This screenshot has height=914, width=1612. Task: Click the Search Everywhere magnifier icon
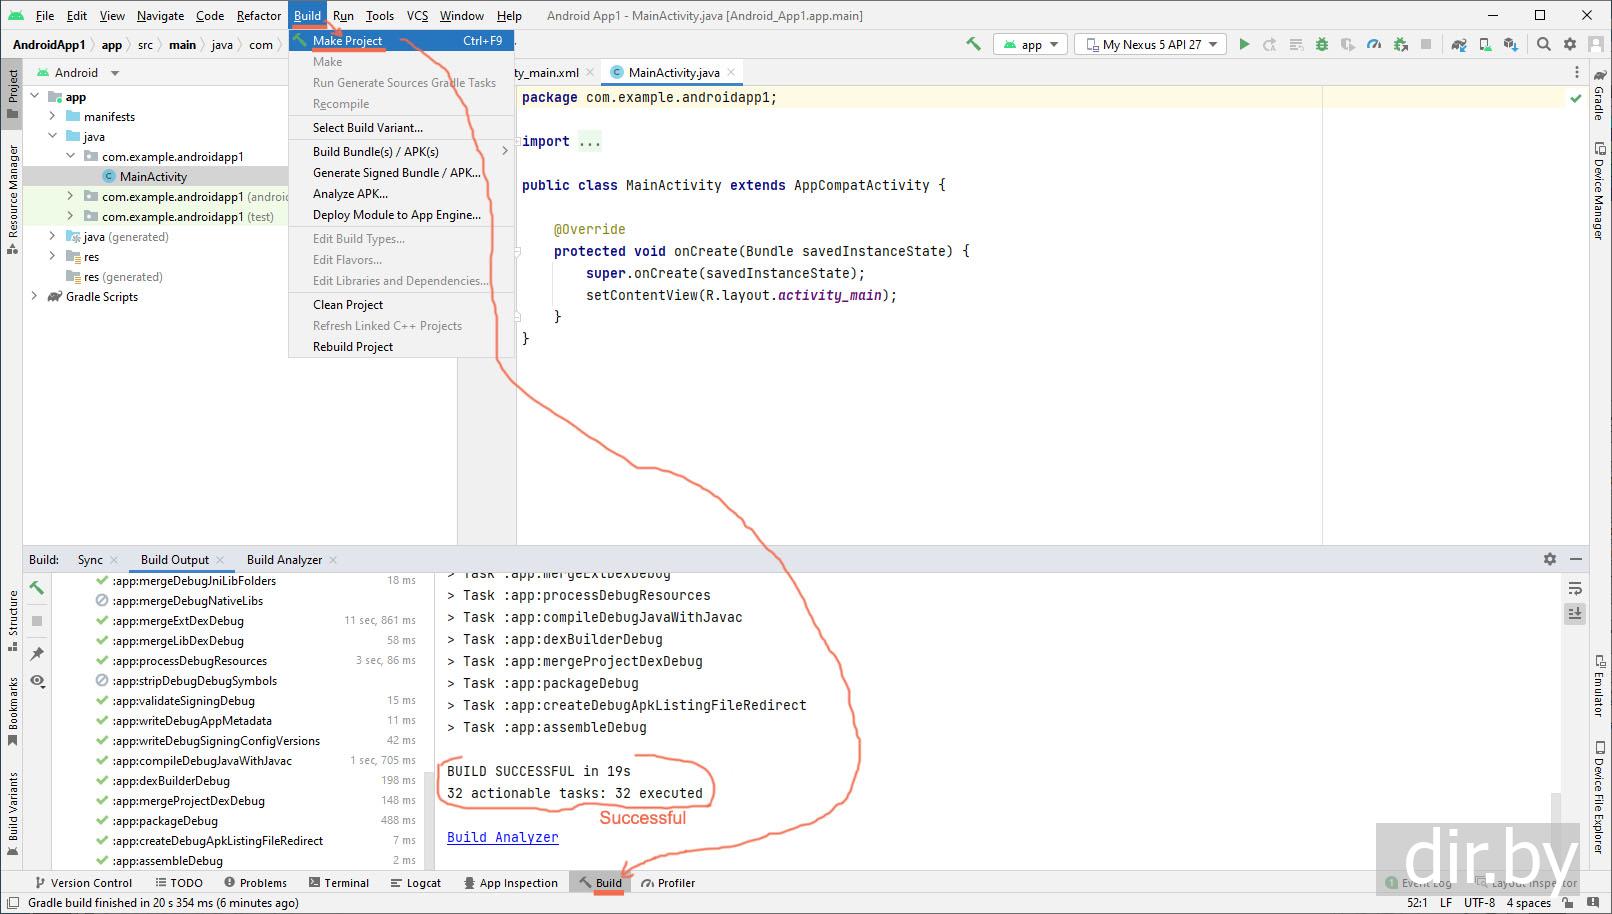click(1544, 44)
